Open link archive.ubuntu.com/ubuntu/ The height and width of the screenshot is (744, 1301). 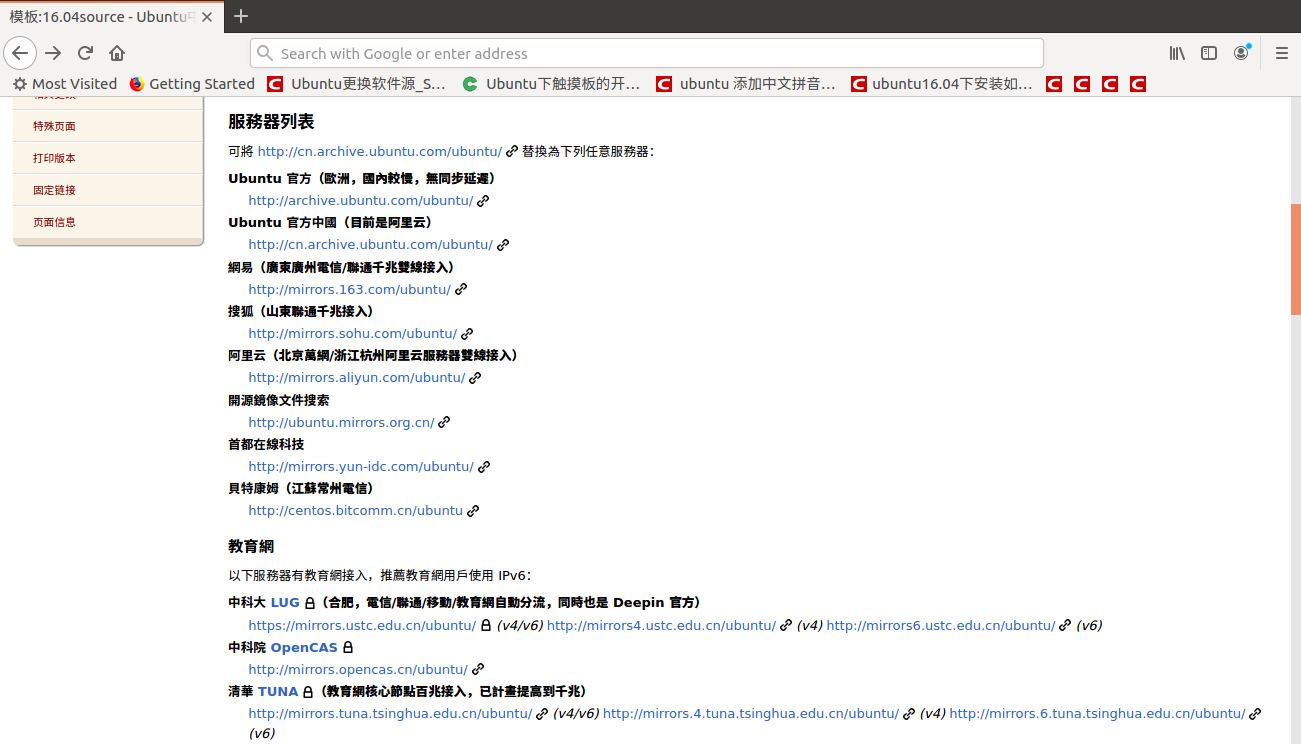click(x=361, y=200)
